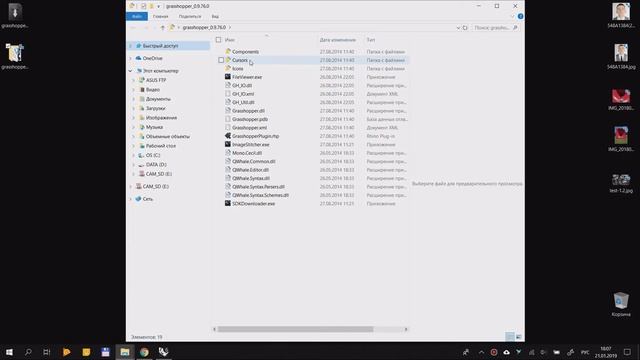Open the action center notification icon

pos(627,352)
